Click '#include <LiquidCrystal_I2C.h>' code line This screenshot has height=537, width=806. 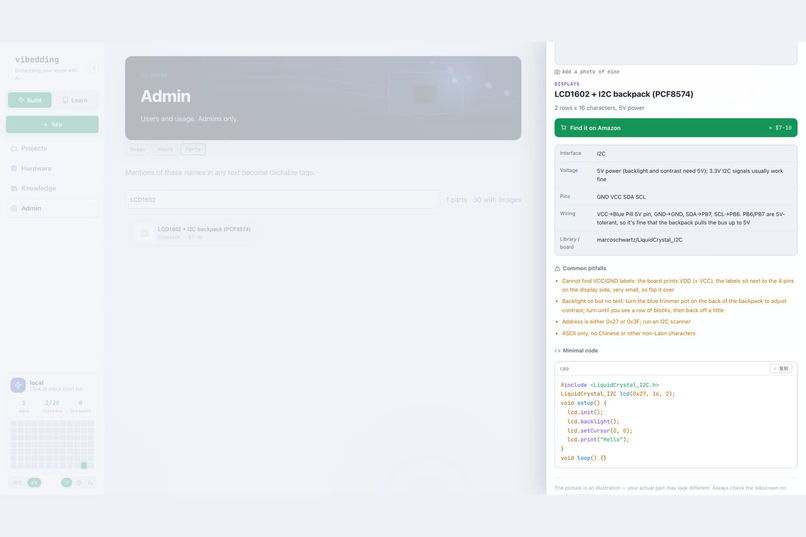pos(609,385)
